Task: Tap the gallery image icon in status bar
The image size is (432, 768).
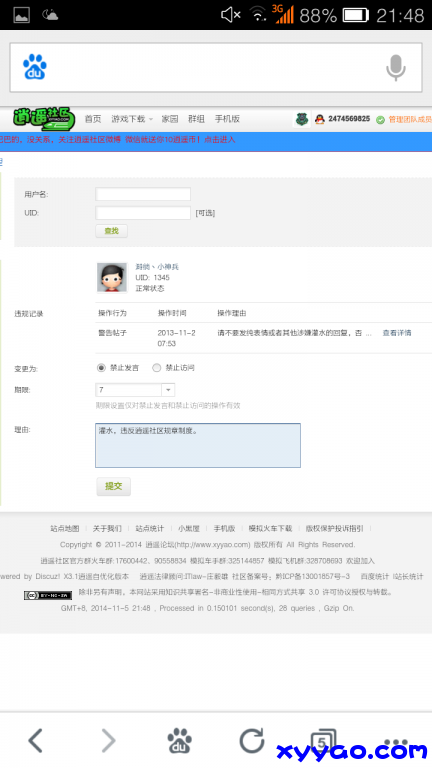Action: pos(22,15)
